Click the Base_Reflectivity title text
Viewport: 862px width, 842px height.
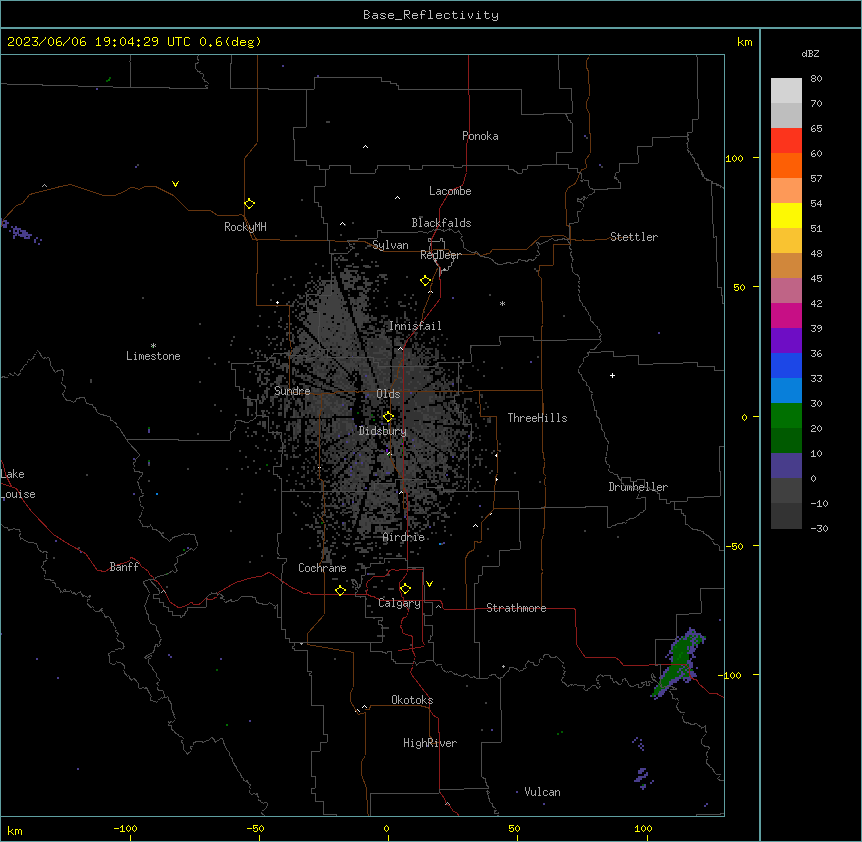[x=431, y=15]
